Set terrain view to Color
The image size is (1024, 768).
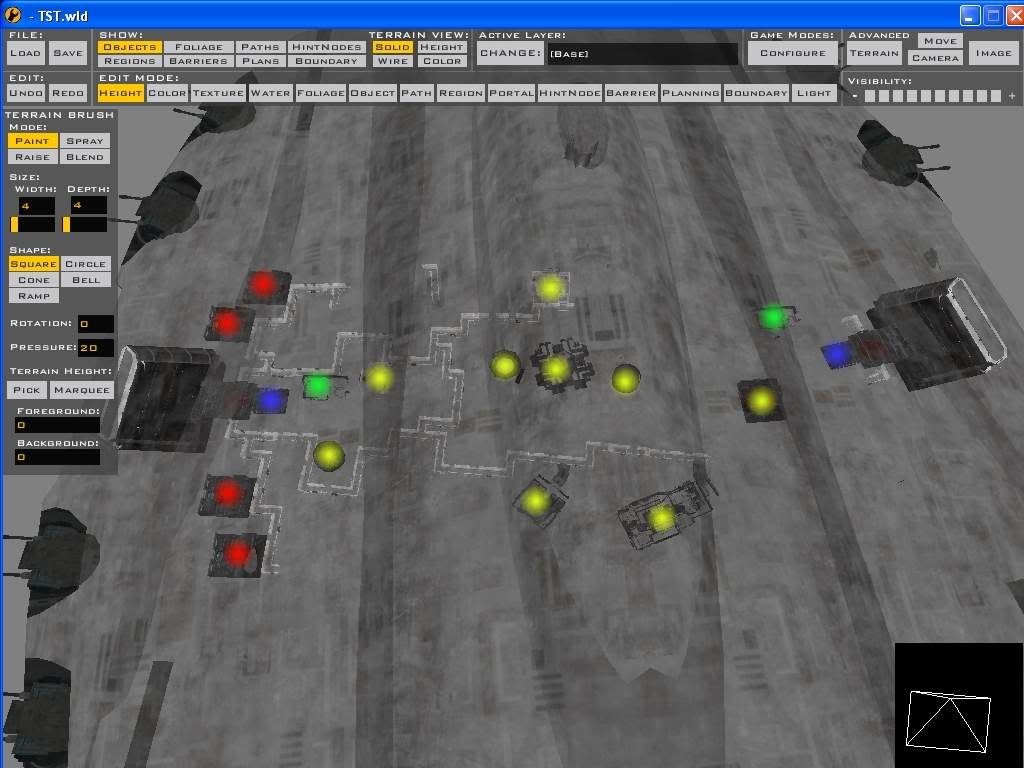click(442, 61)
